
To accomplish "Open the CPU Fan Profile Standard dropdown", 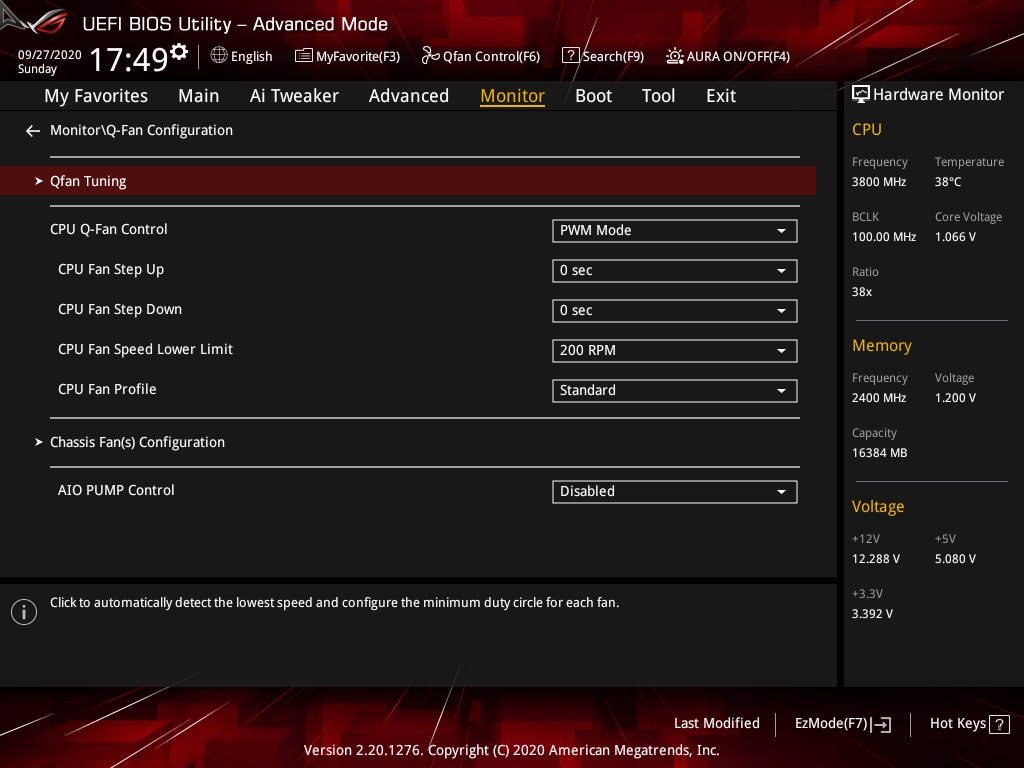I will click(675, 391).
